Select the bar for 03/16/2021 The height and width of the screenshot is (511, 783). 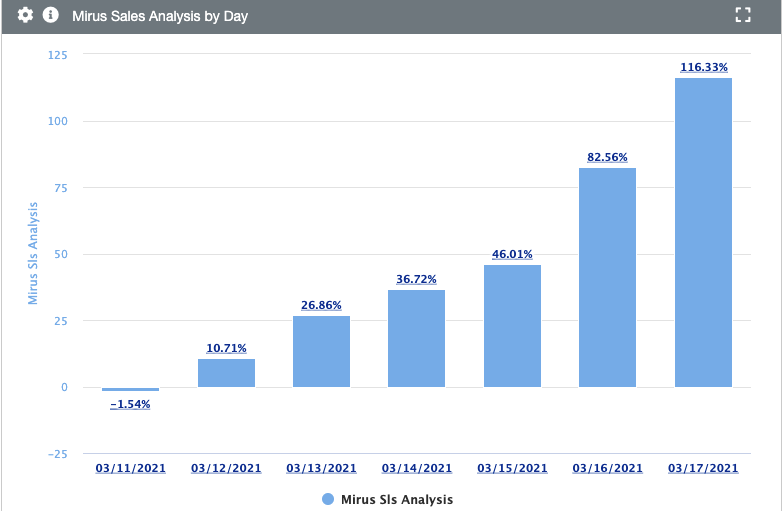tap(607, 277)
